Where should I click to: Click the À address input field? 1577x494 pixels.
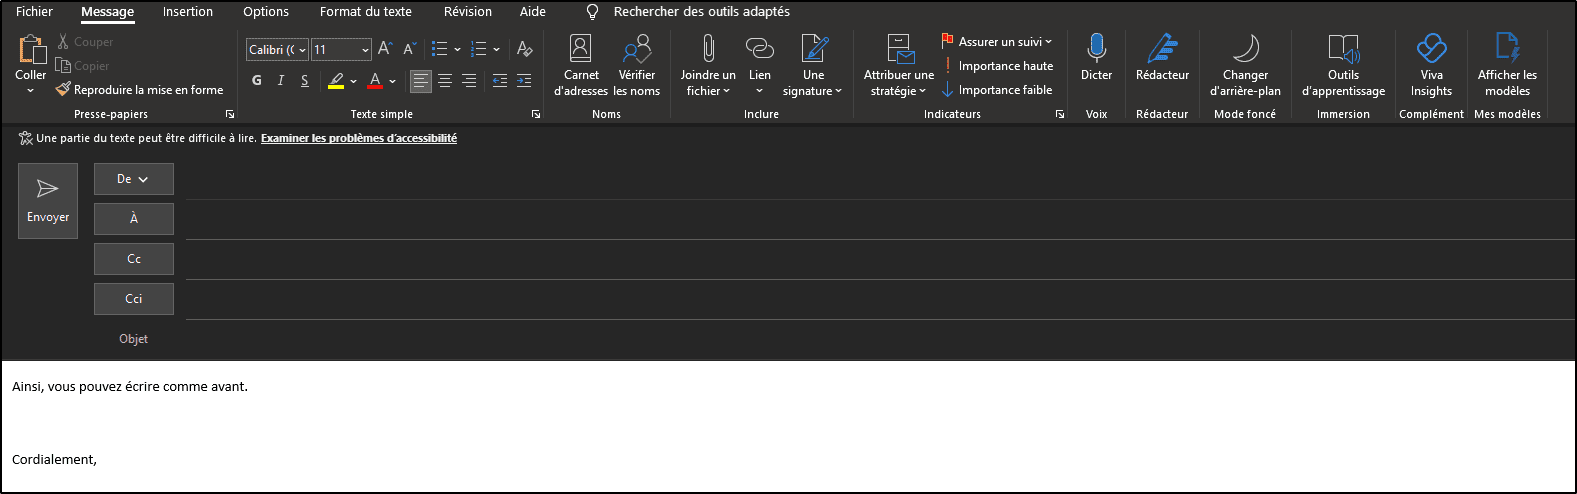point(880,220)
